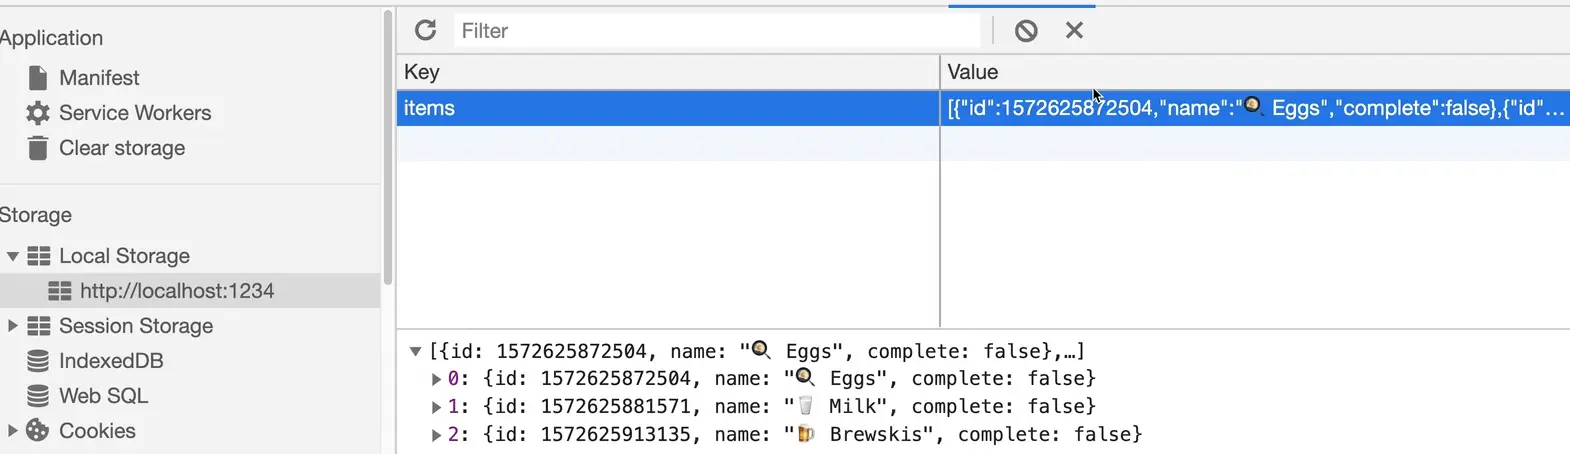Click the refresh storage icon

coord(425,30)
